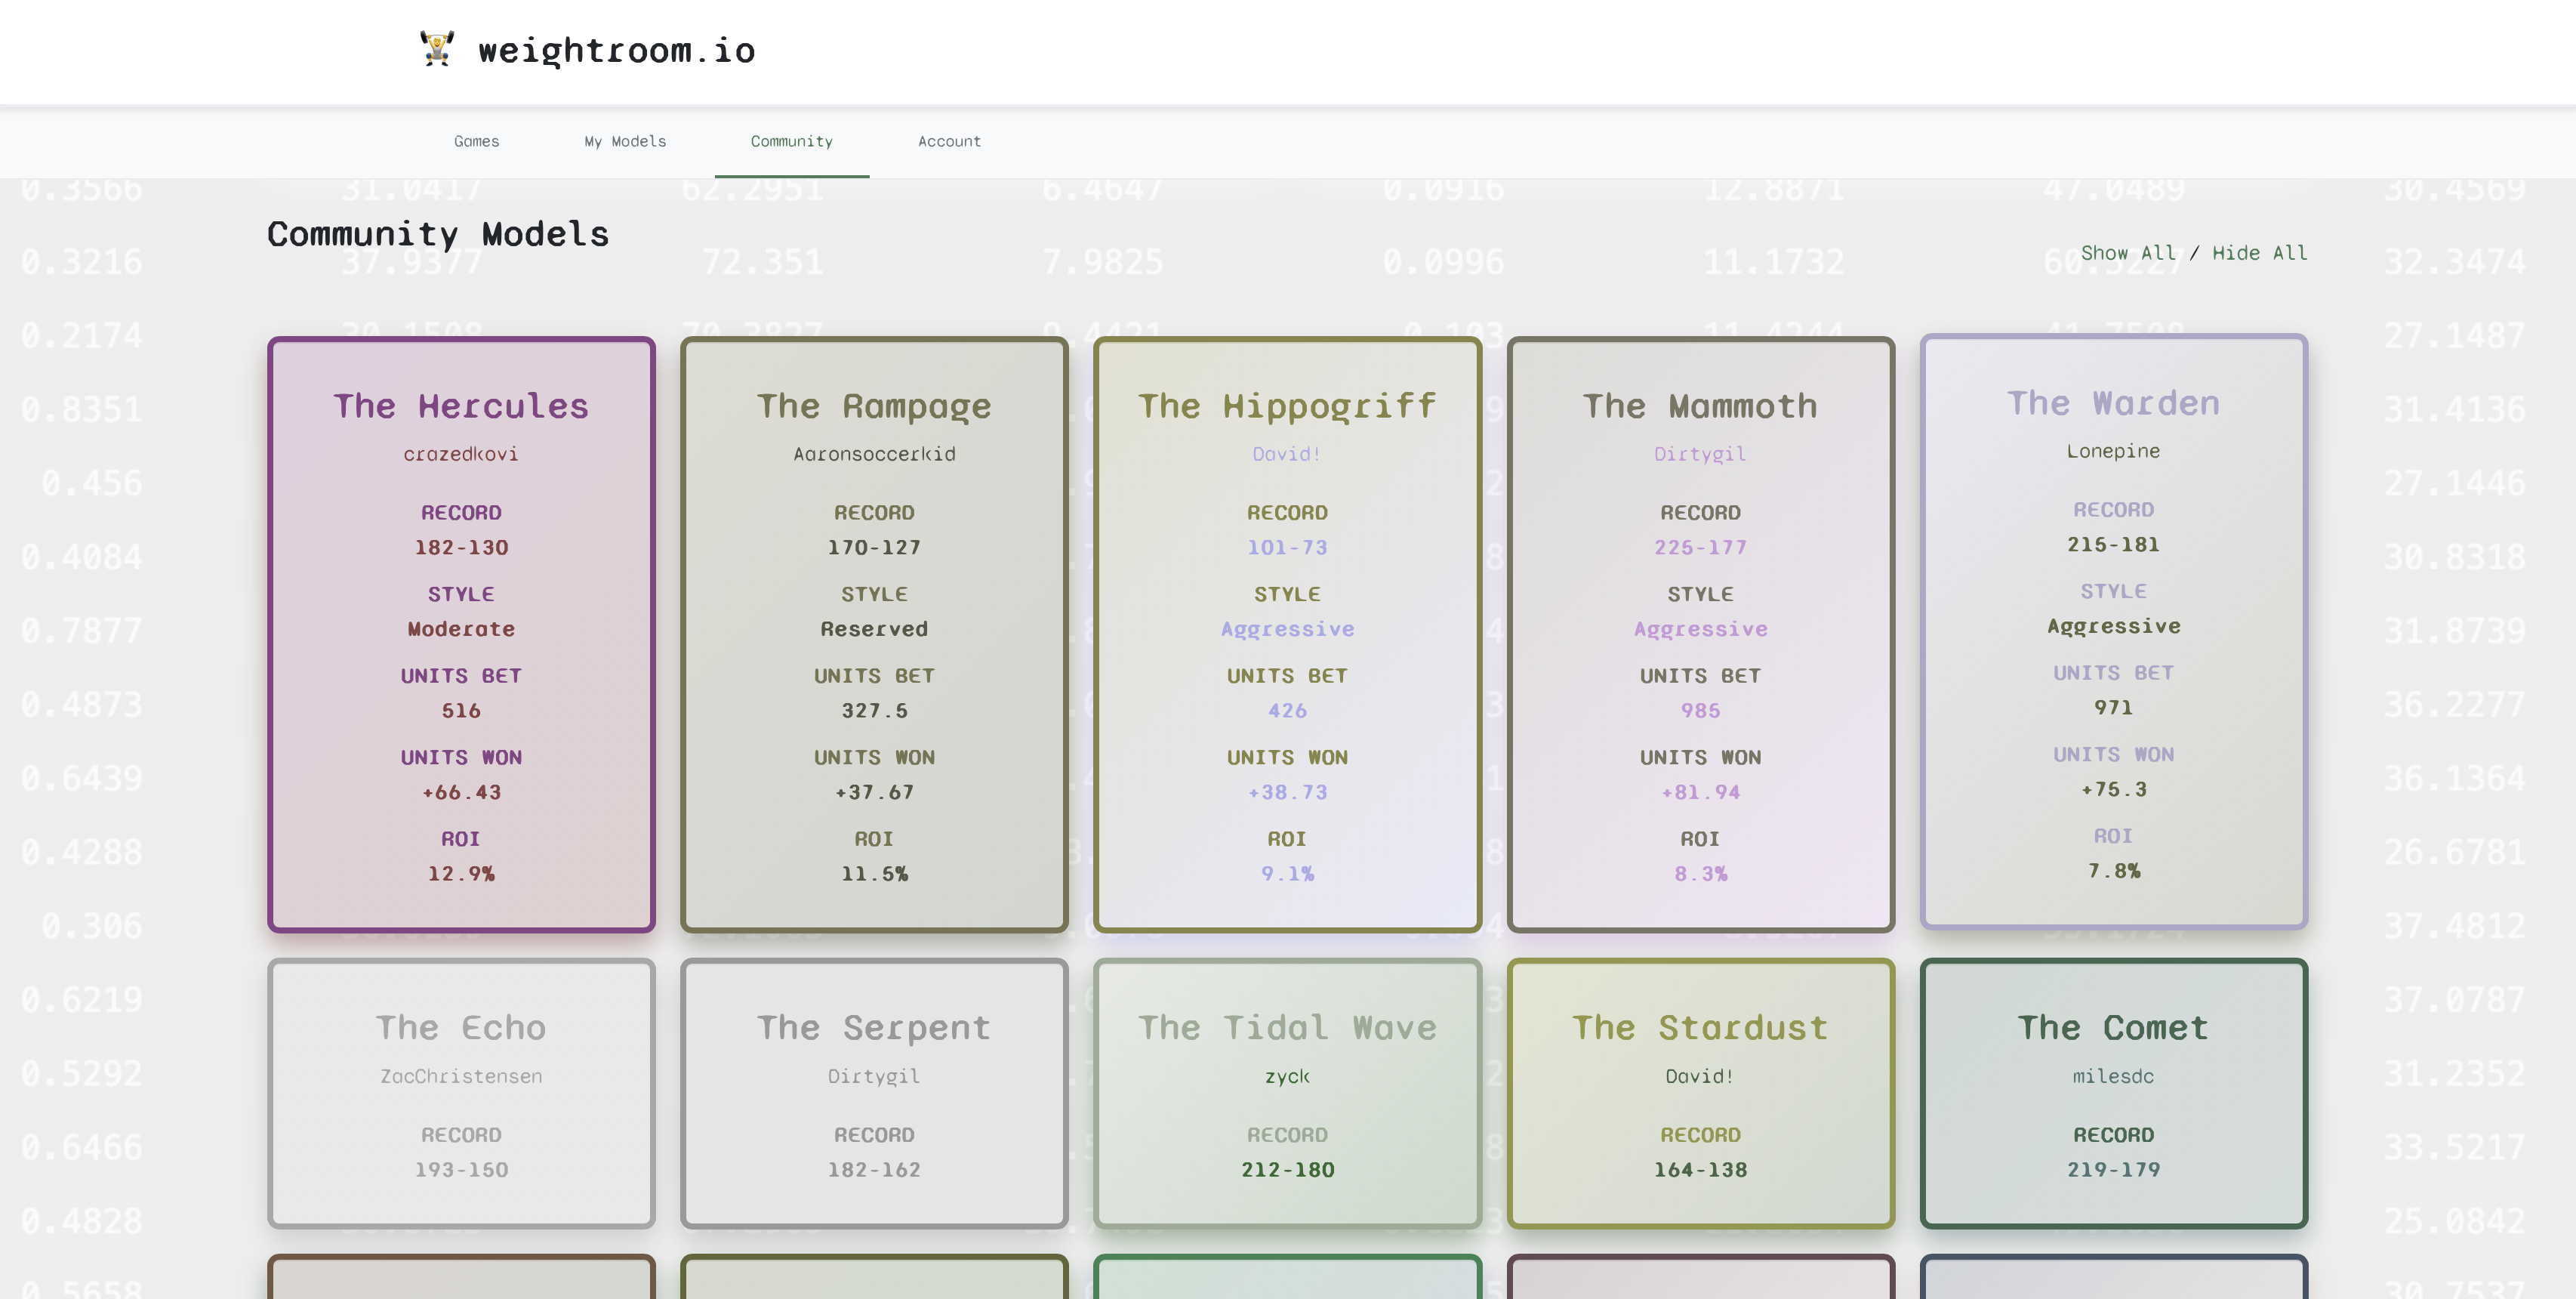Screen dimensions: 2576x1299
Task: Click crazedkovi username on The Hercules
Action: (460, 453)
